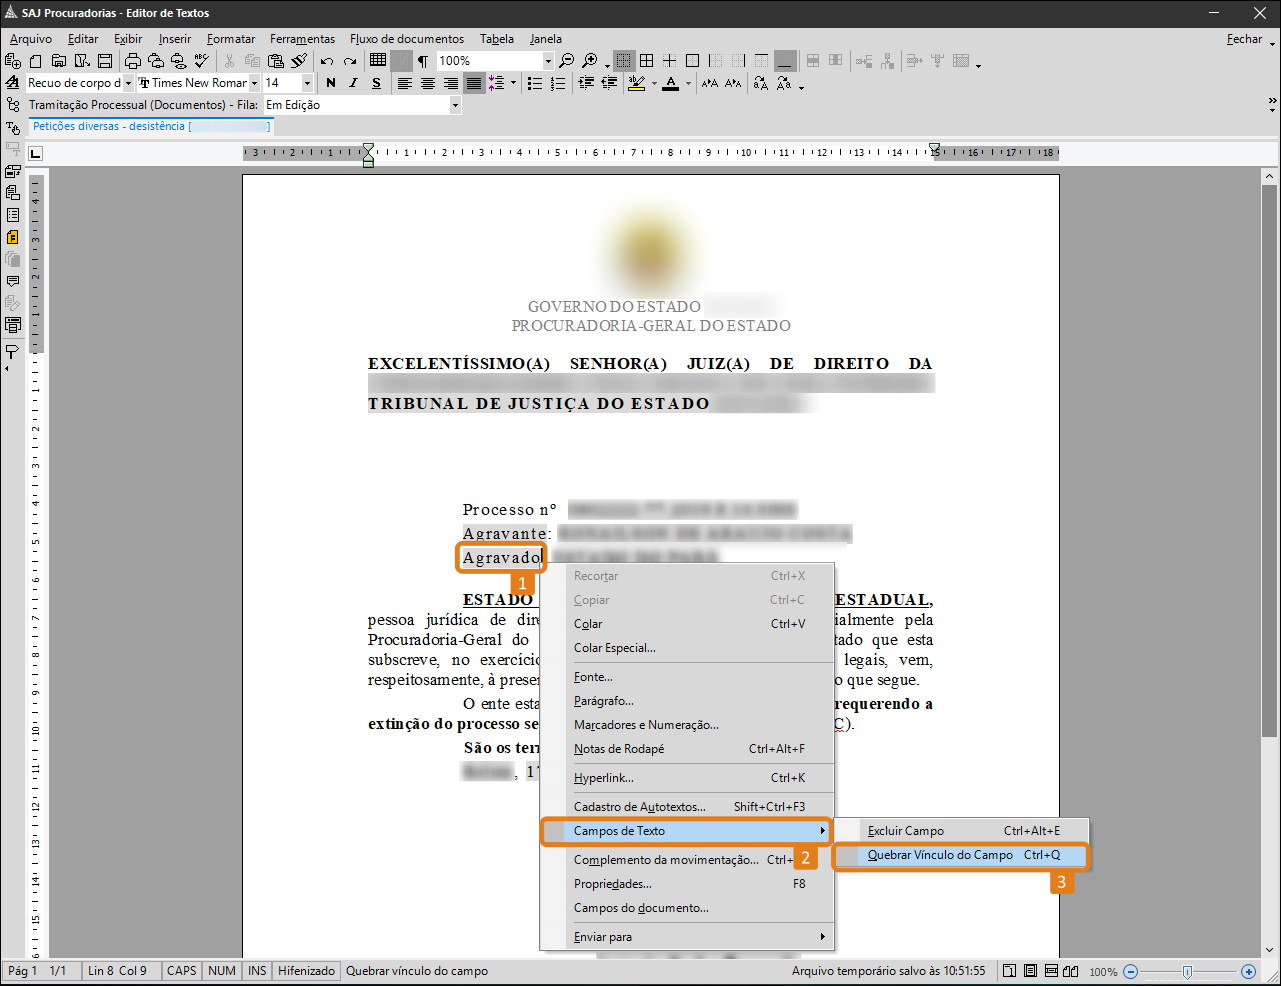
Task: Toggle the paragraph marks display
Action: [x=423, y=61]
